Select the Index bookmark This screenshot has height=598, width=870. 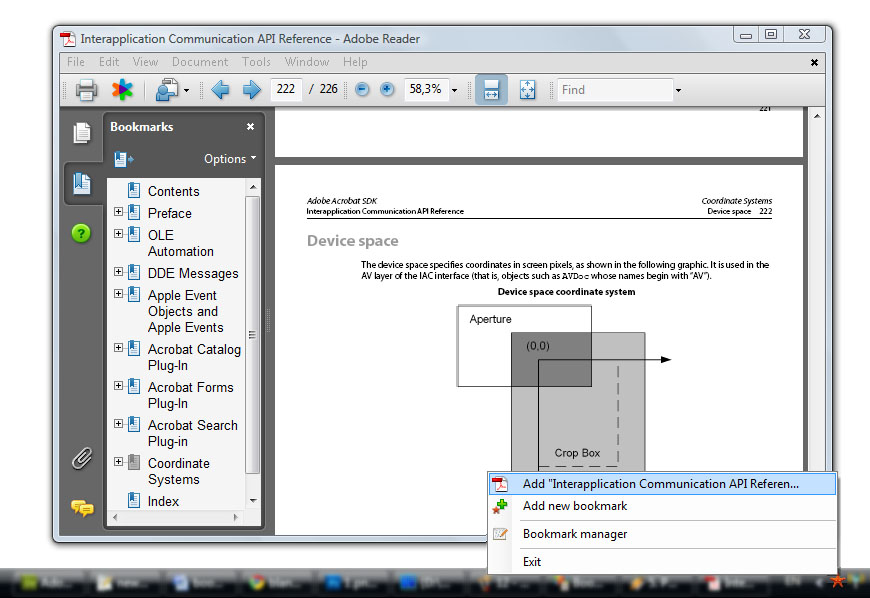[163, 501]
